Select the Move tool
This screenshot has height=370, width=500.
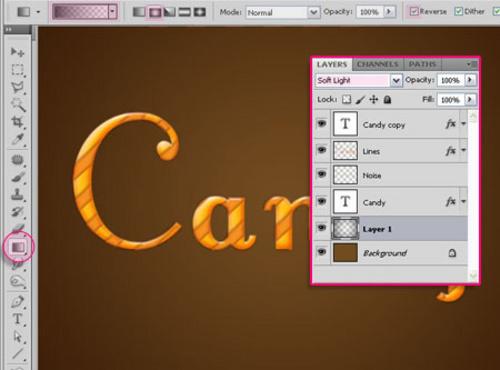pyautogui.click(x=17, y=52)
